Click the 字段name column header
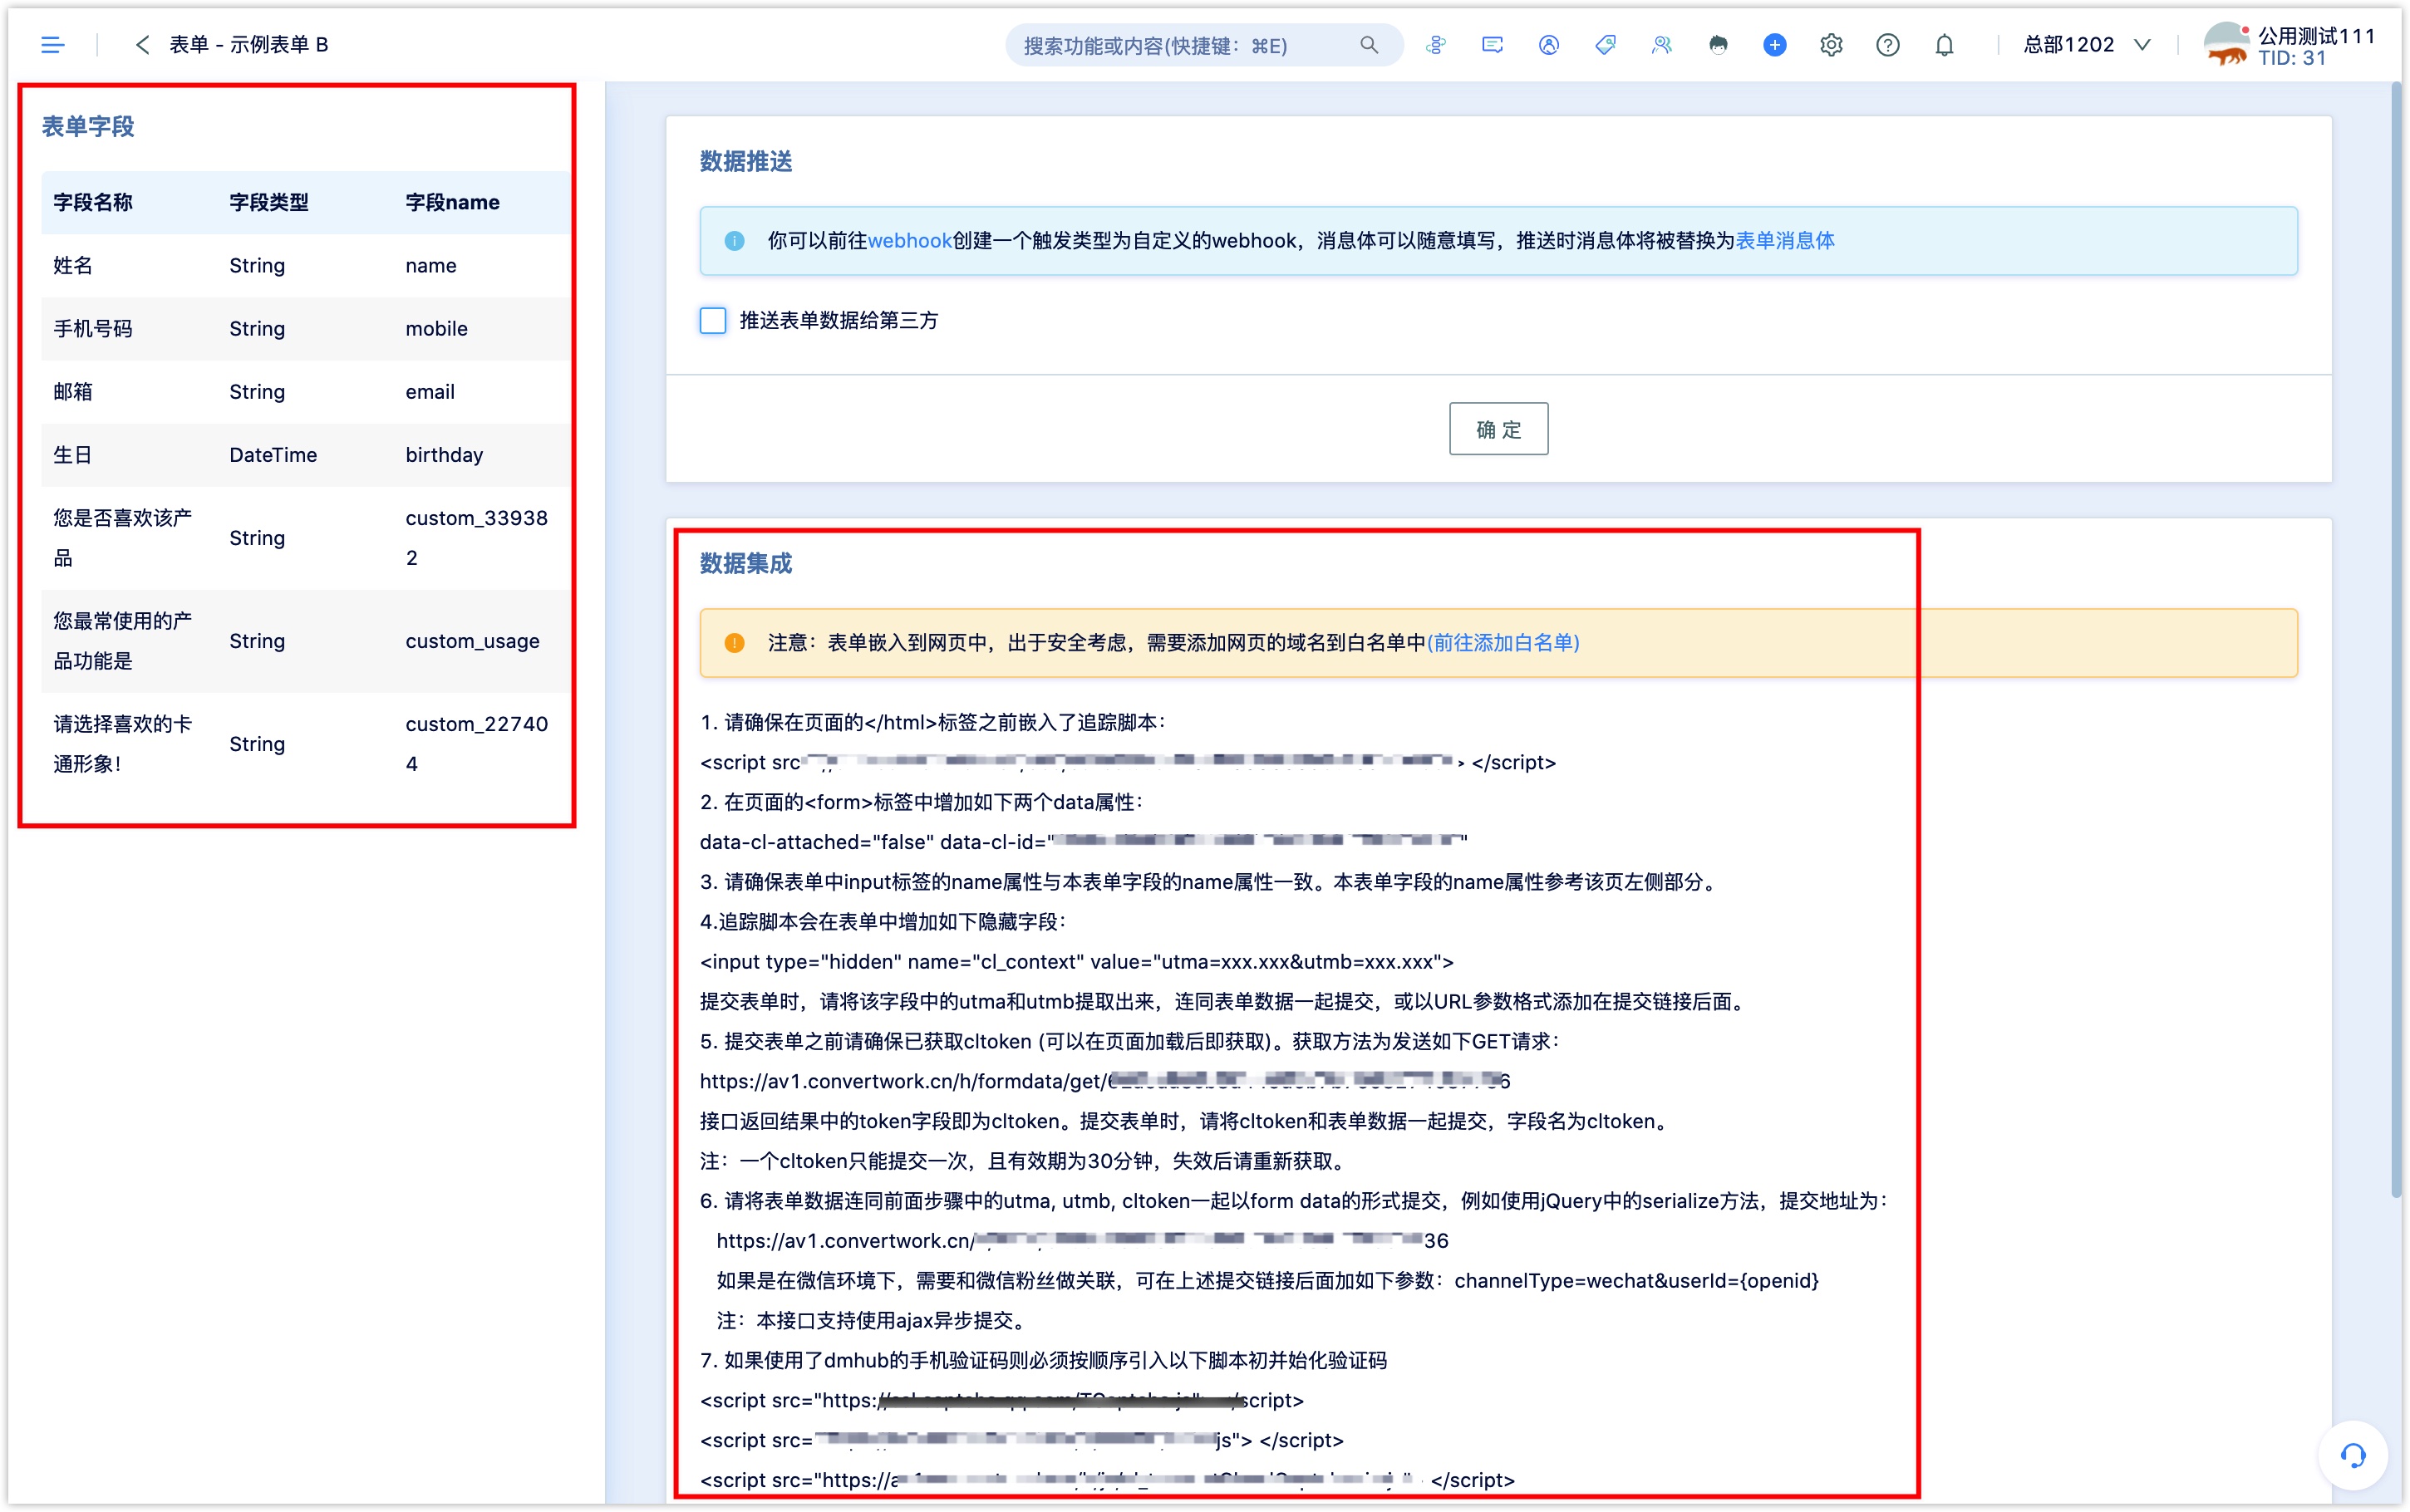Screen dimensions: 2410x1512 coord(452,202)
